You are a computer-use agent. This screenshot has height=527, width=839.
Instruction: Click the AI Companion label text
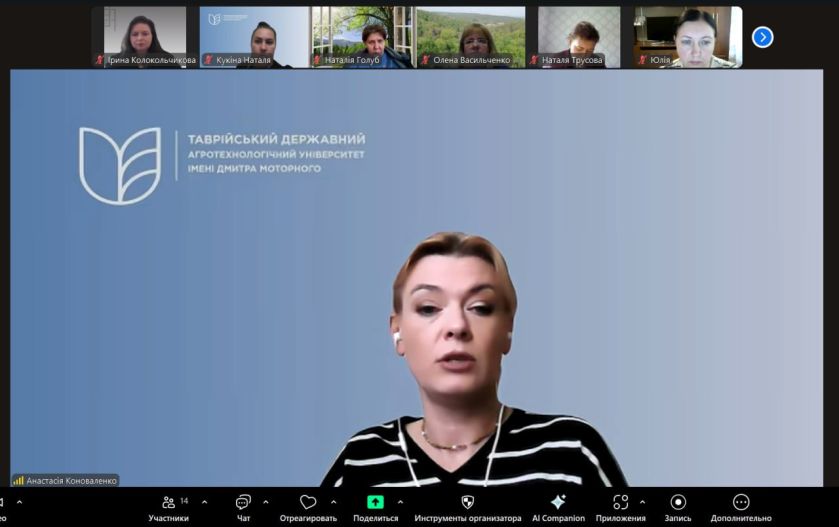(558, 518)
